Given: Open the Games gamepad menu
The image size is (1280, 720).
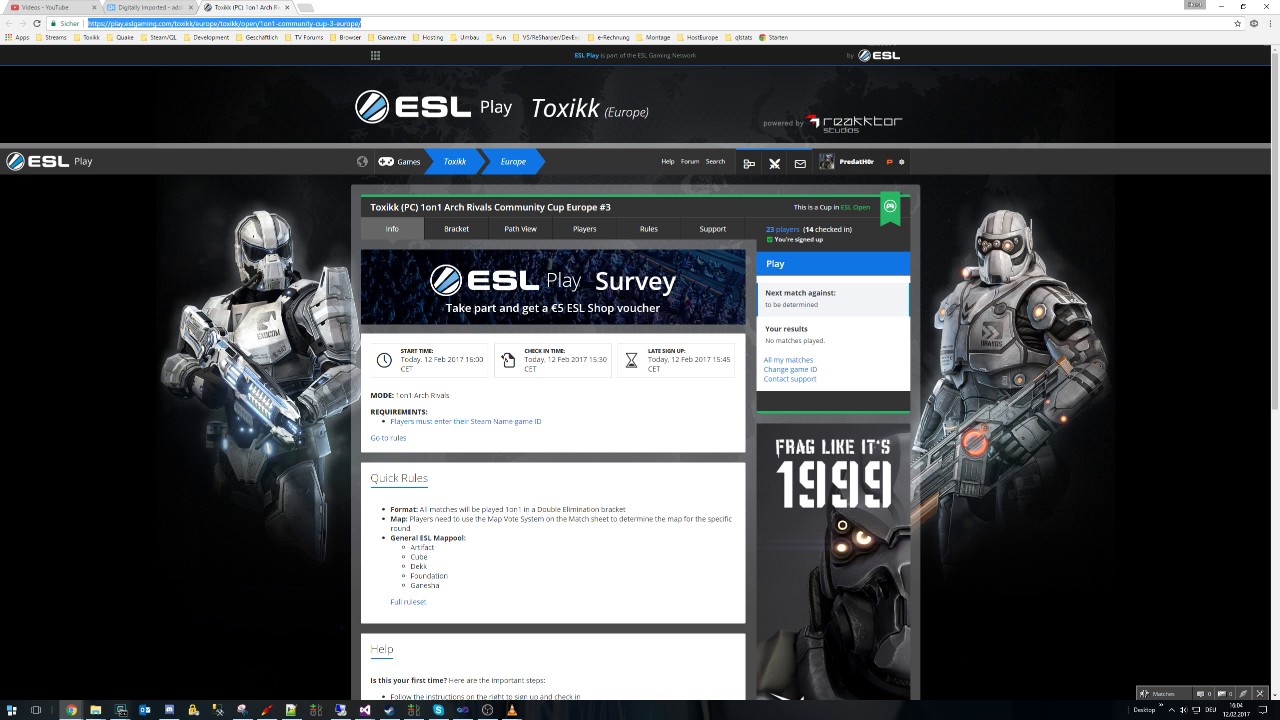Looking at the screenshot, I should [399, 161].
